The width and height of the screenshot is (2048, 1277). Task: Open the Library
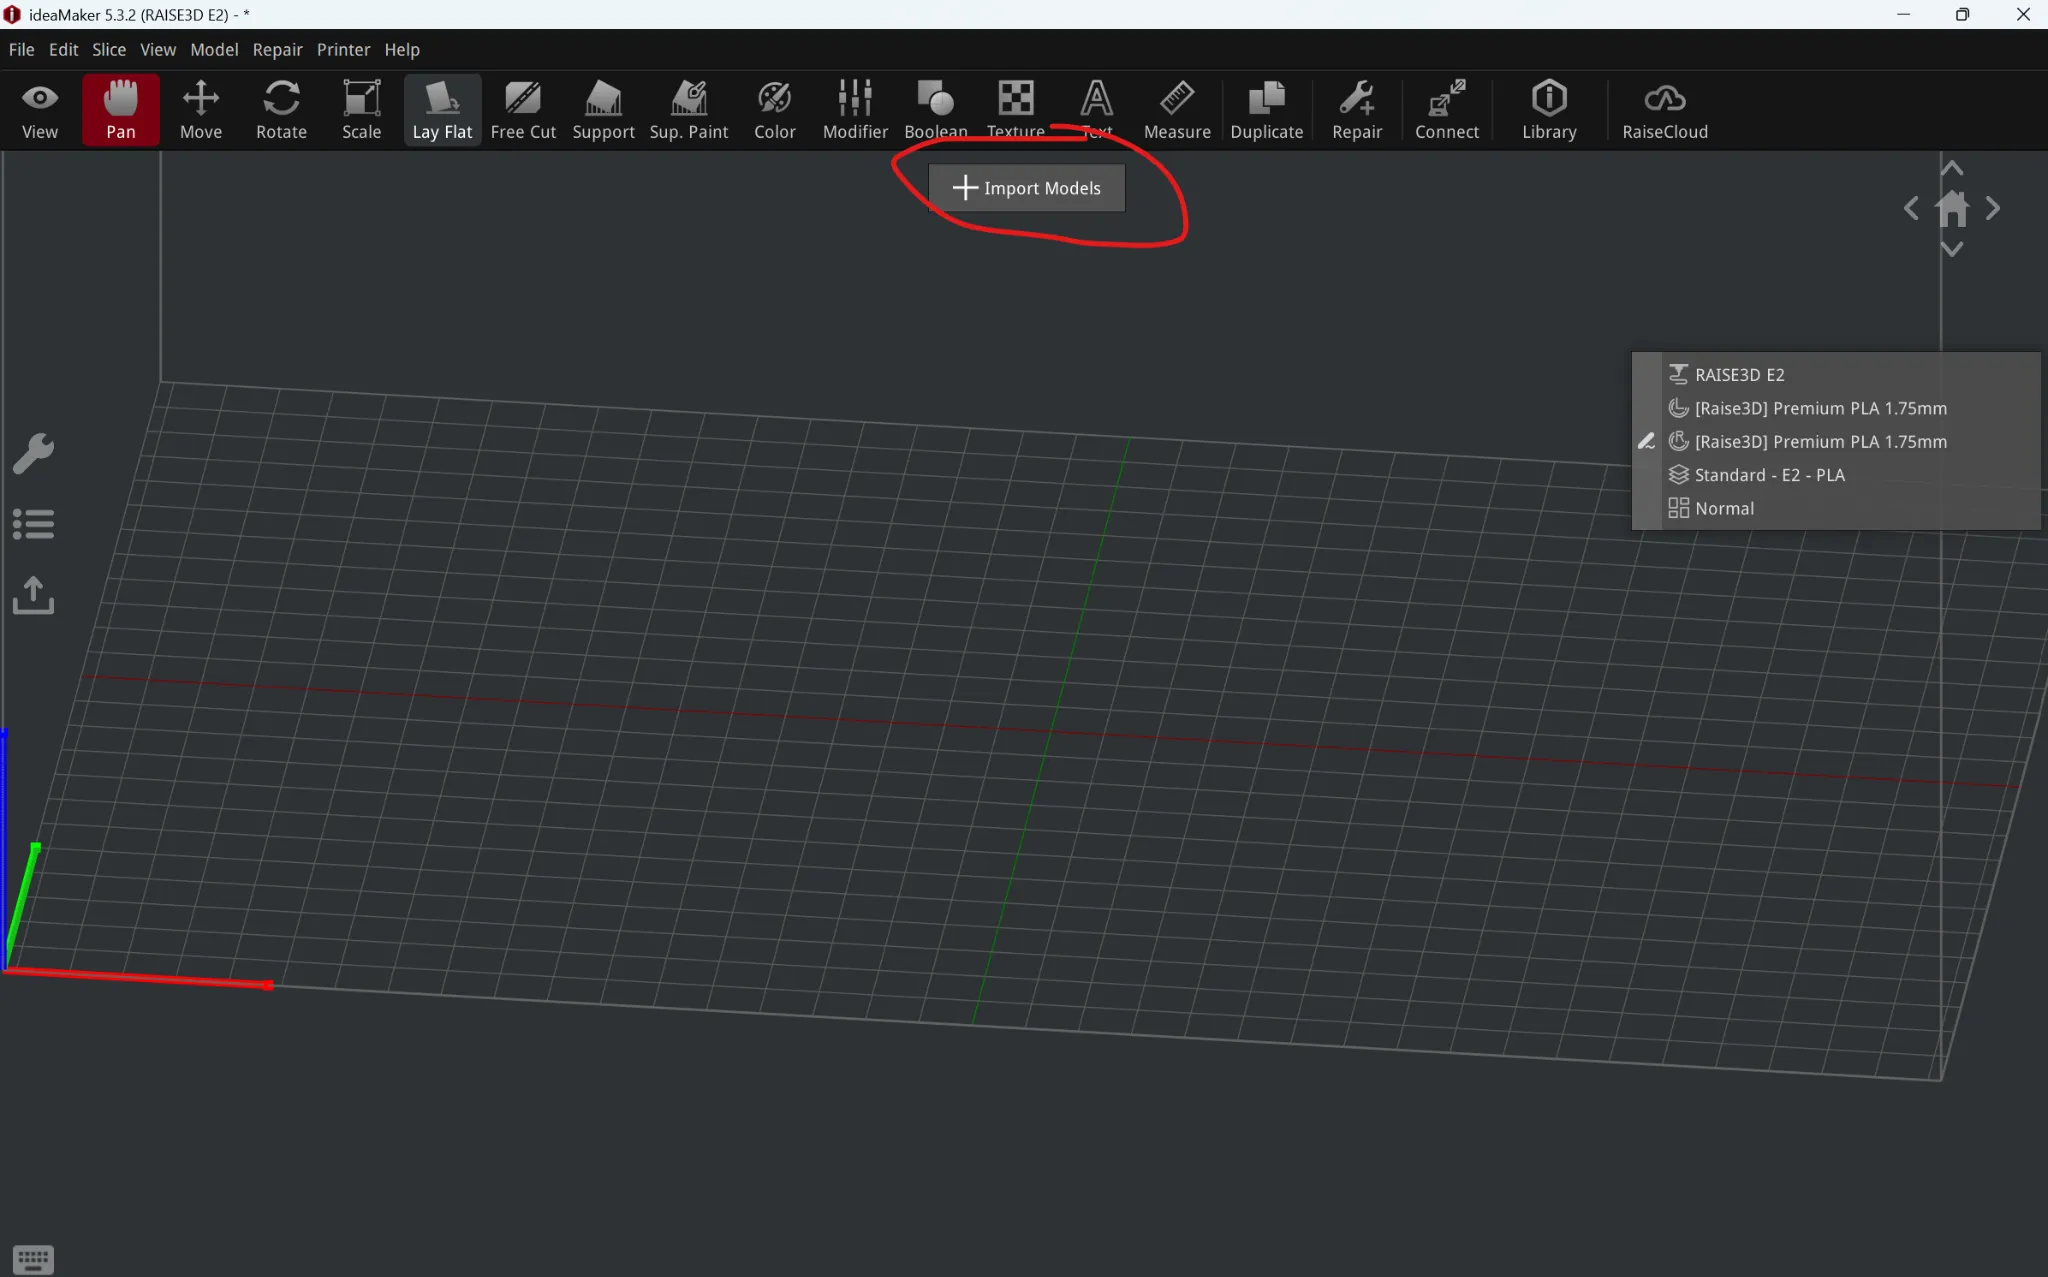(1549, 110)
